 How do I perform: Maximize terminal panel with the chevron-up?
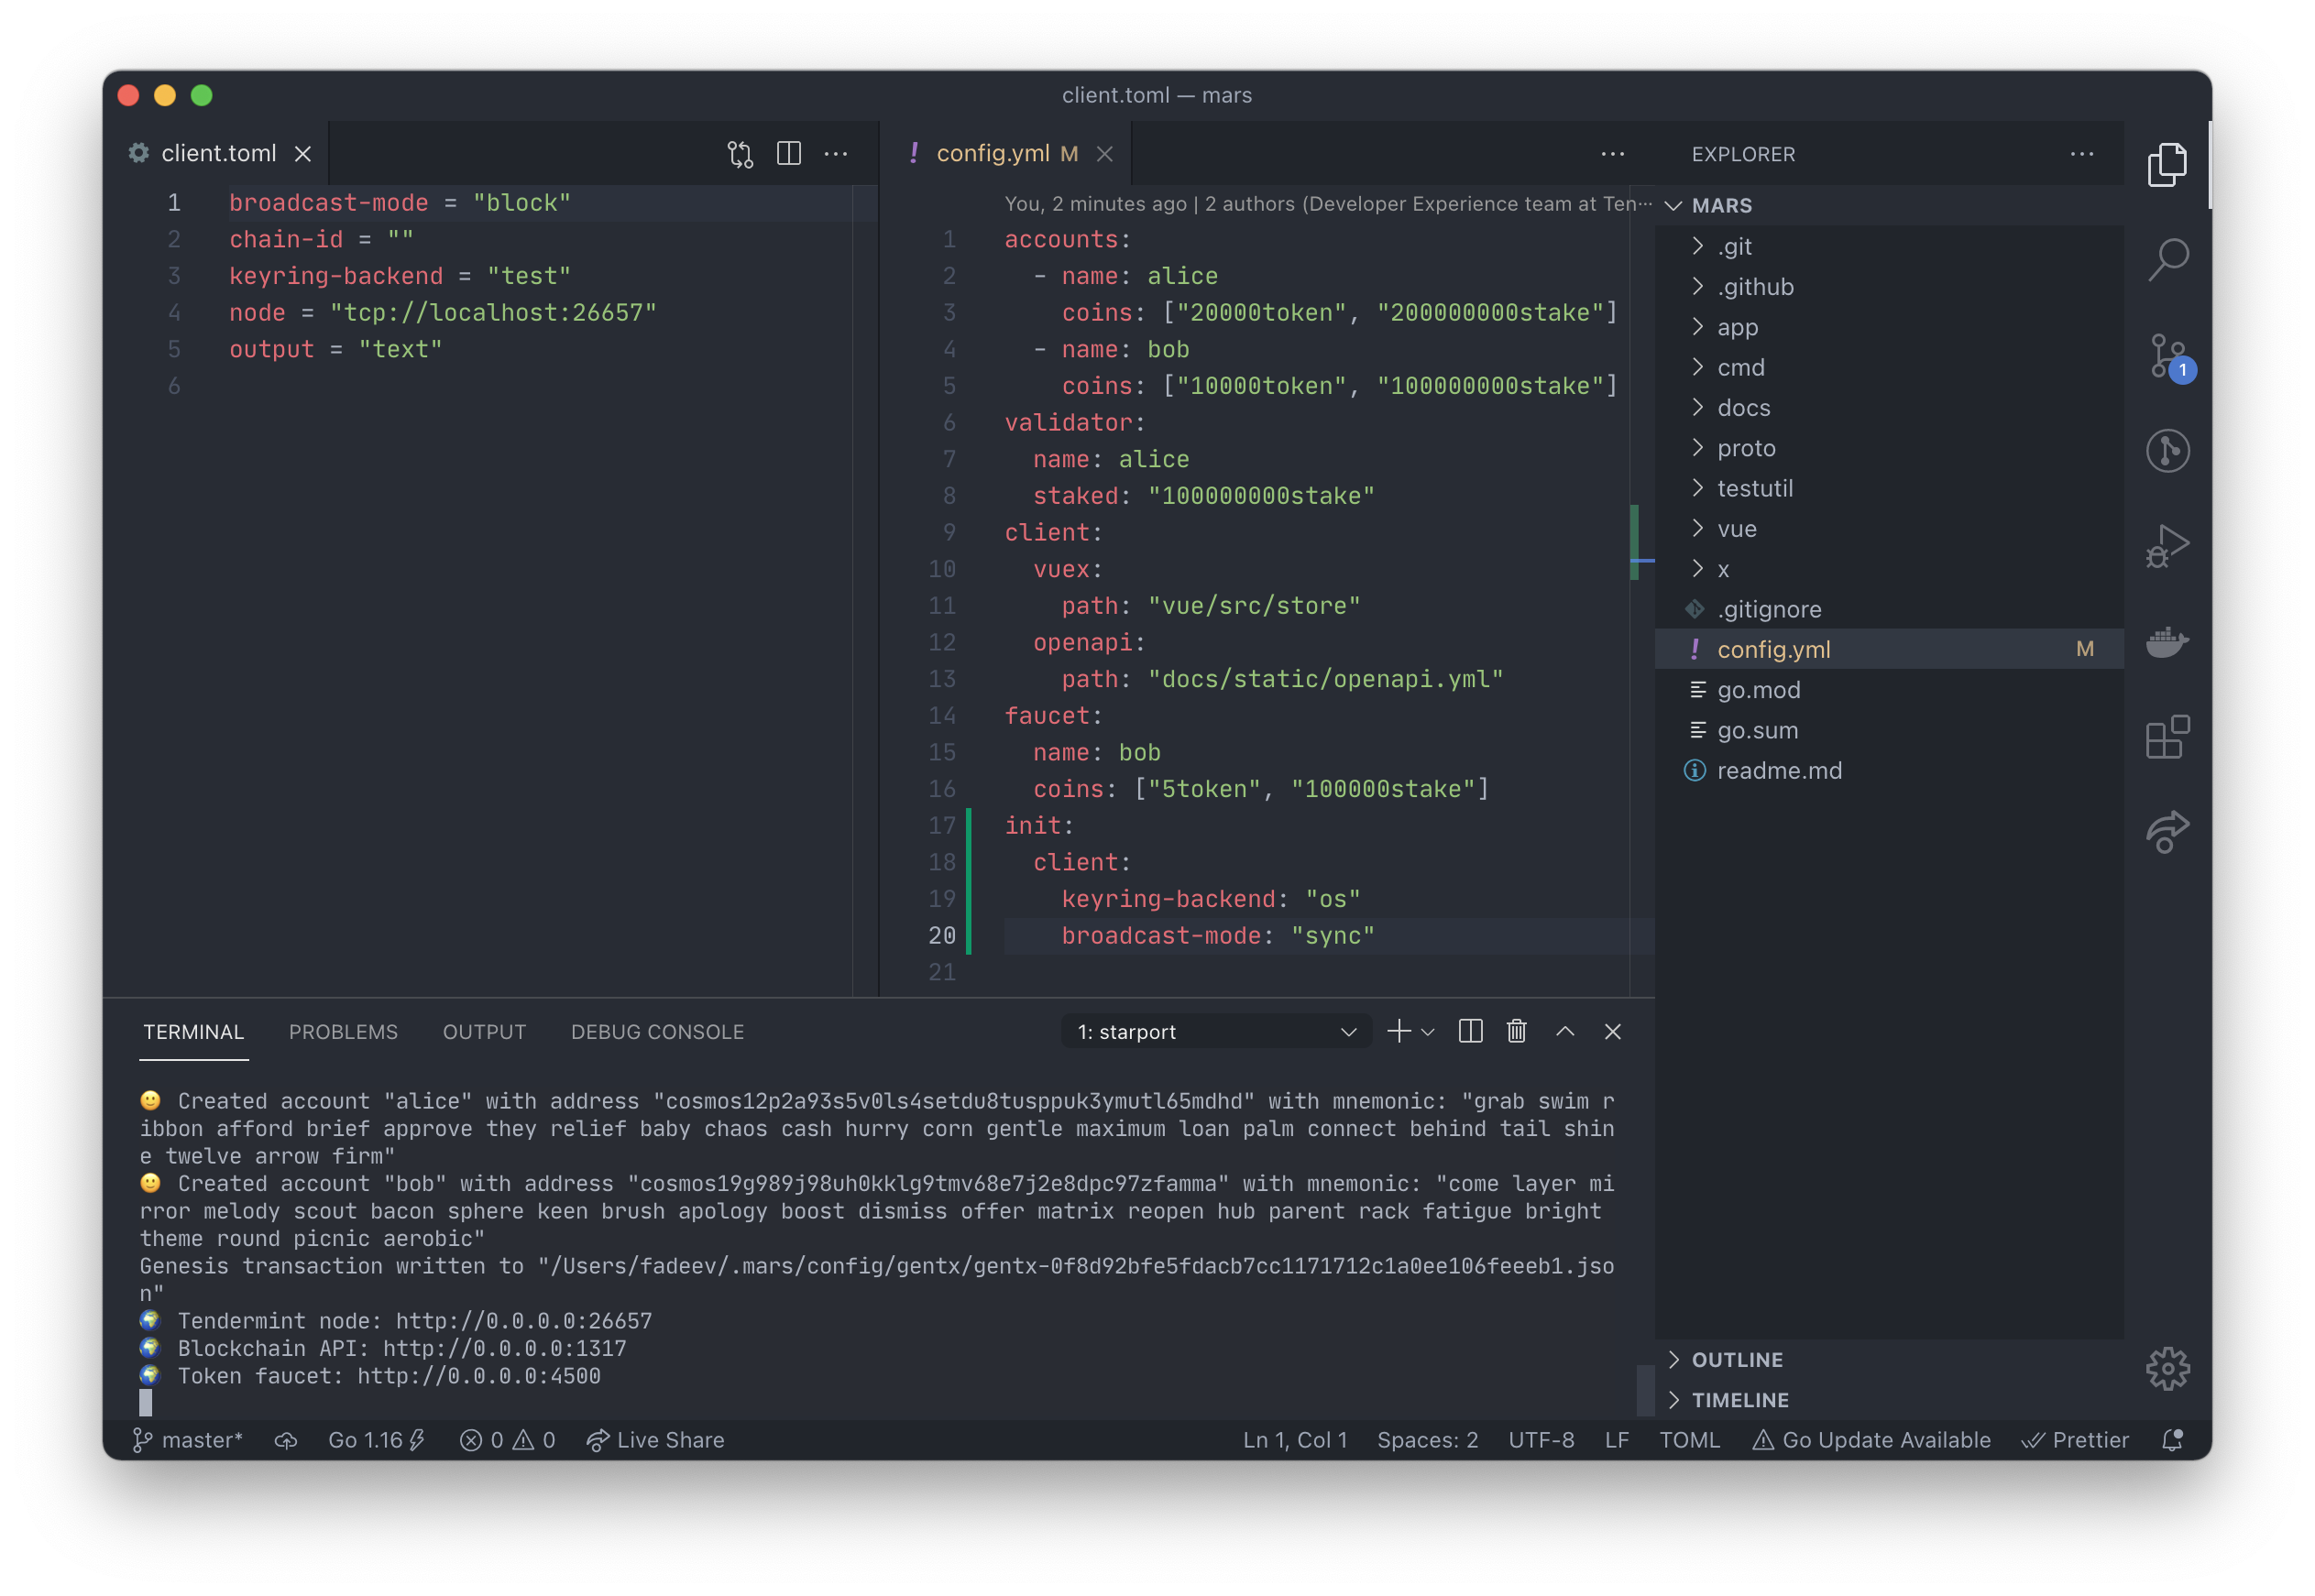tap(1565, 1031)
